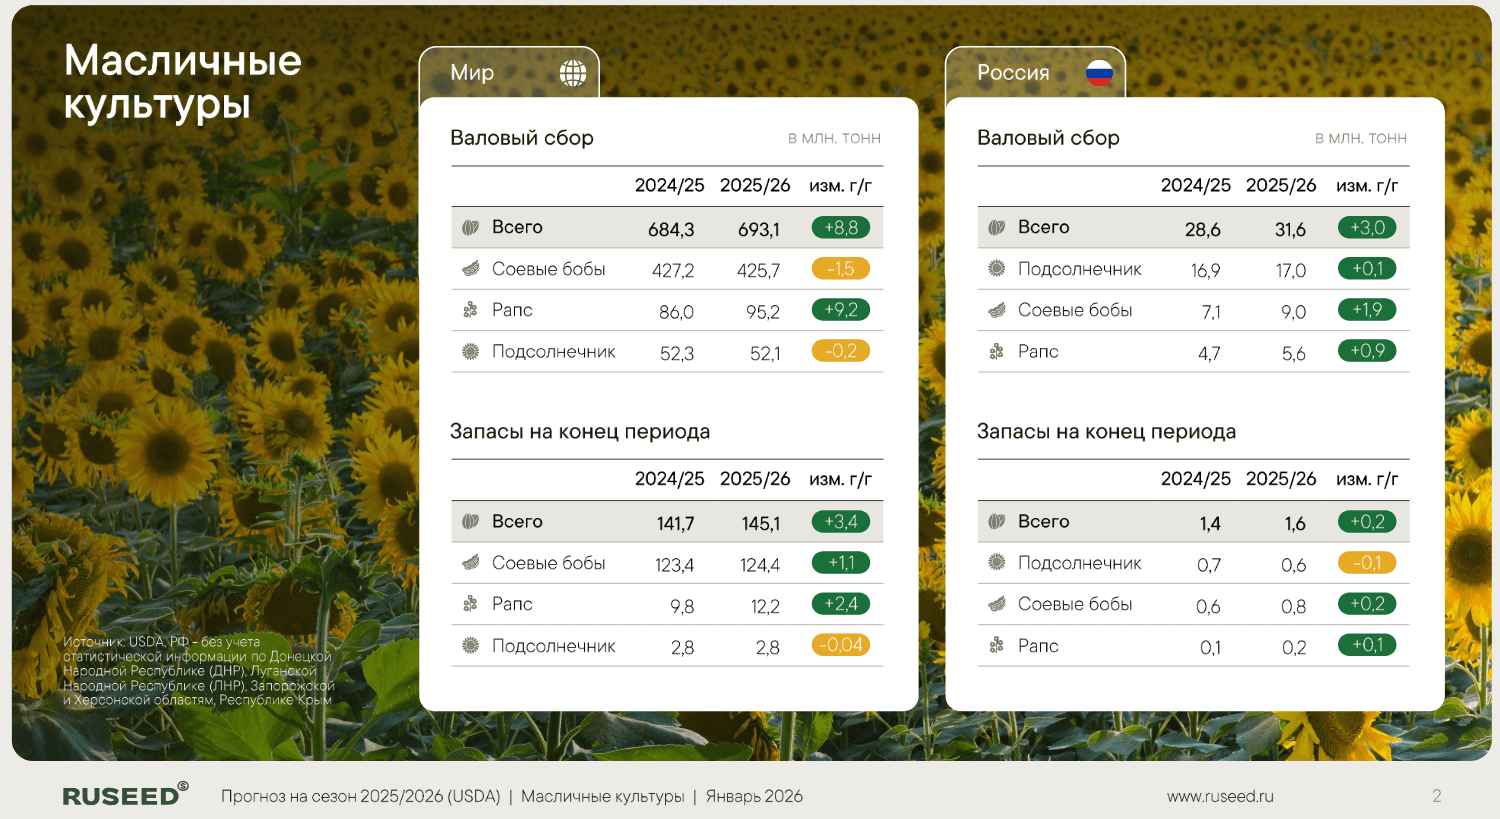Click the world total harvest value 693,1
Image resolution: width=1500 pixels, height=819 pixels.
click(758, 229)
